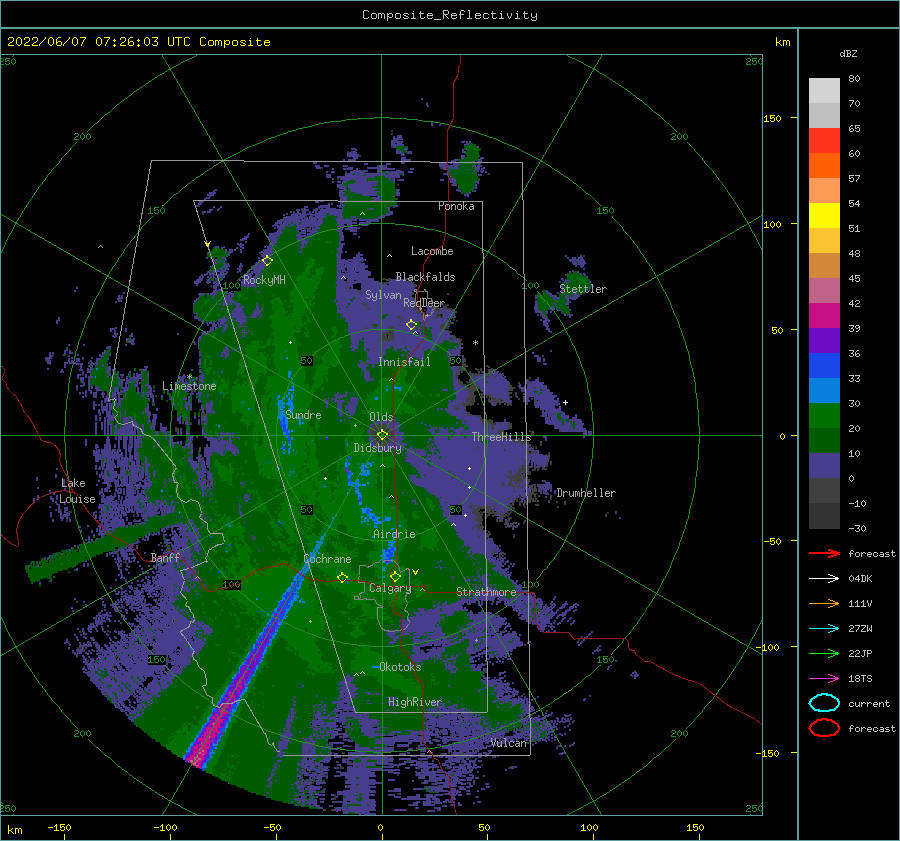
Task: Select the Drumheller label
Action: pyautogui.click(x=586, y=493)
